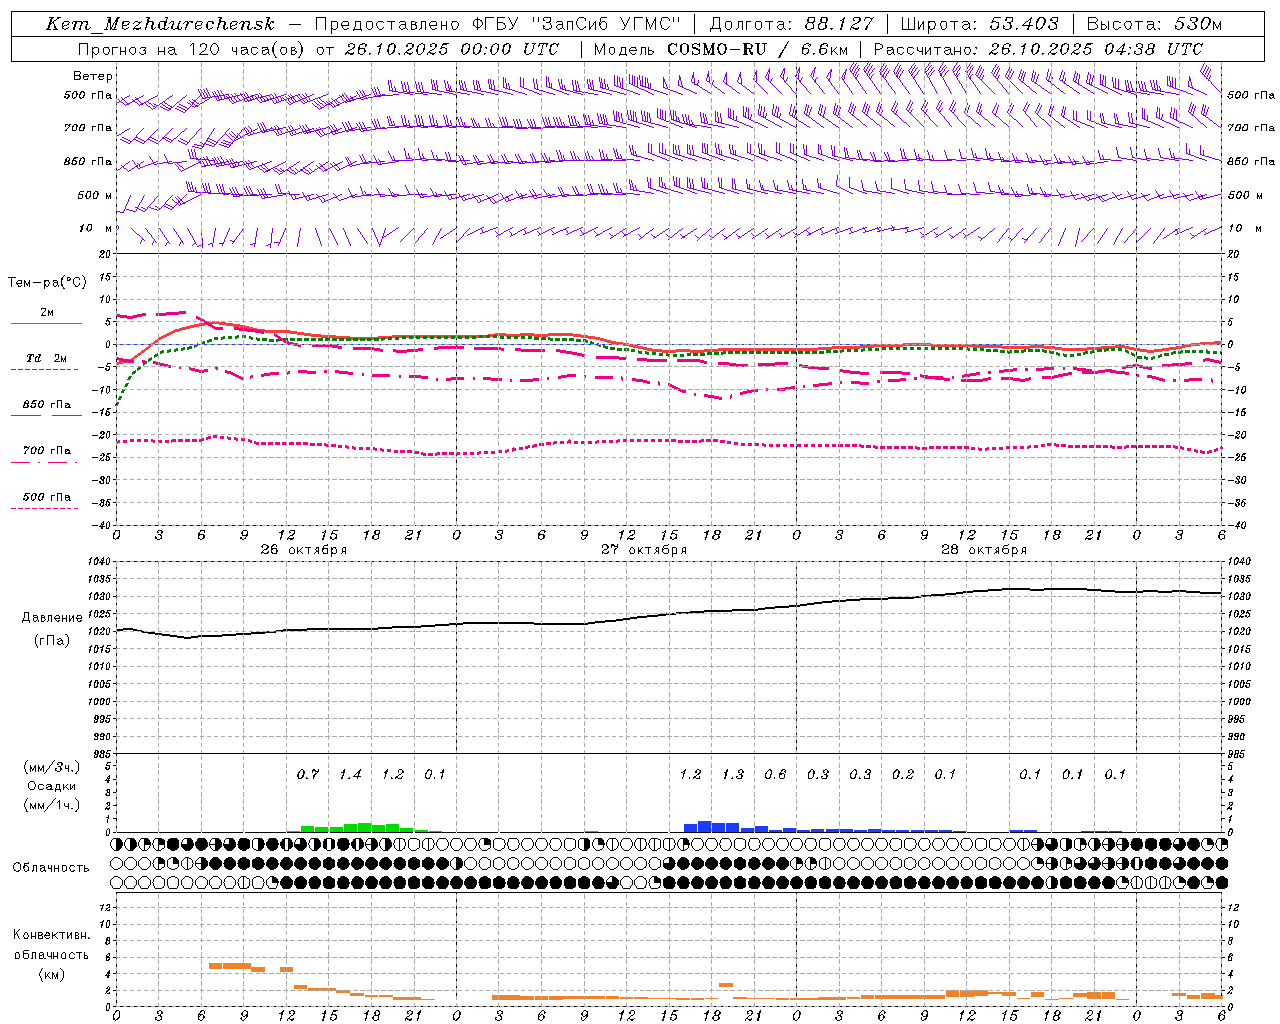Click the computed time Рассчитано: 26.10.2025 04:38 UTC
The image size is (1280, 1024).
point(1038,49)
